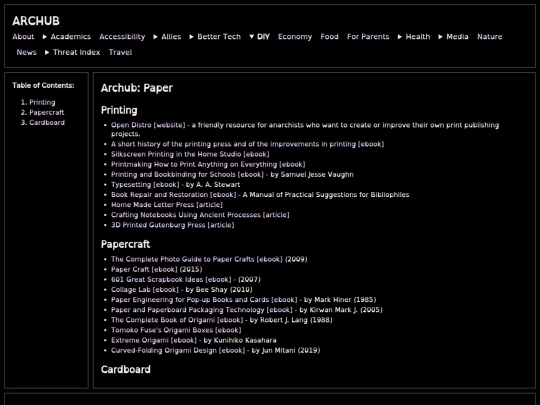Jump to Papercraft in table of contents
The image size is (540, 405).
point(46,112)
